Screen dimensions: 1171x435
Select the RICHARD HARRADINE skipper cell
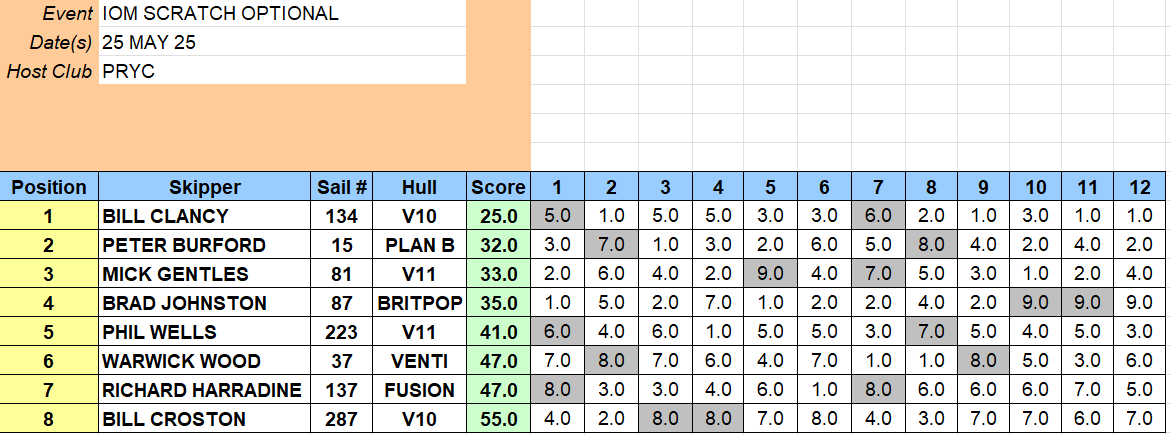tap(205, 390)
